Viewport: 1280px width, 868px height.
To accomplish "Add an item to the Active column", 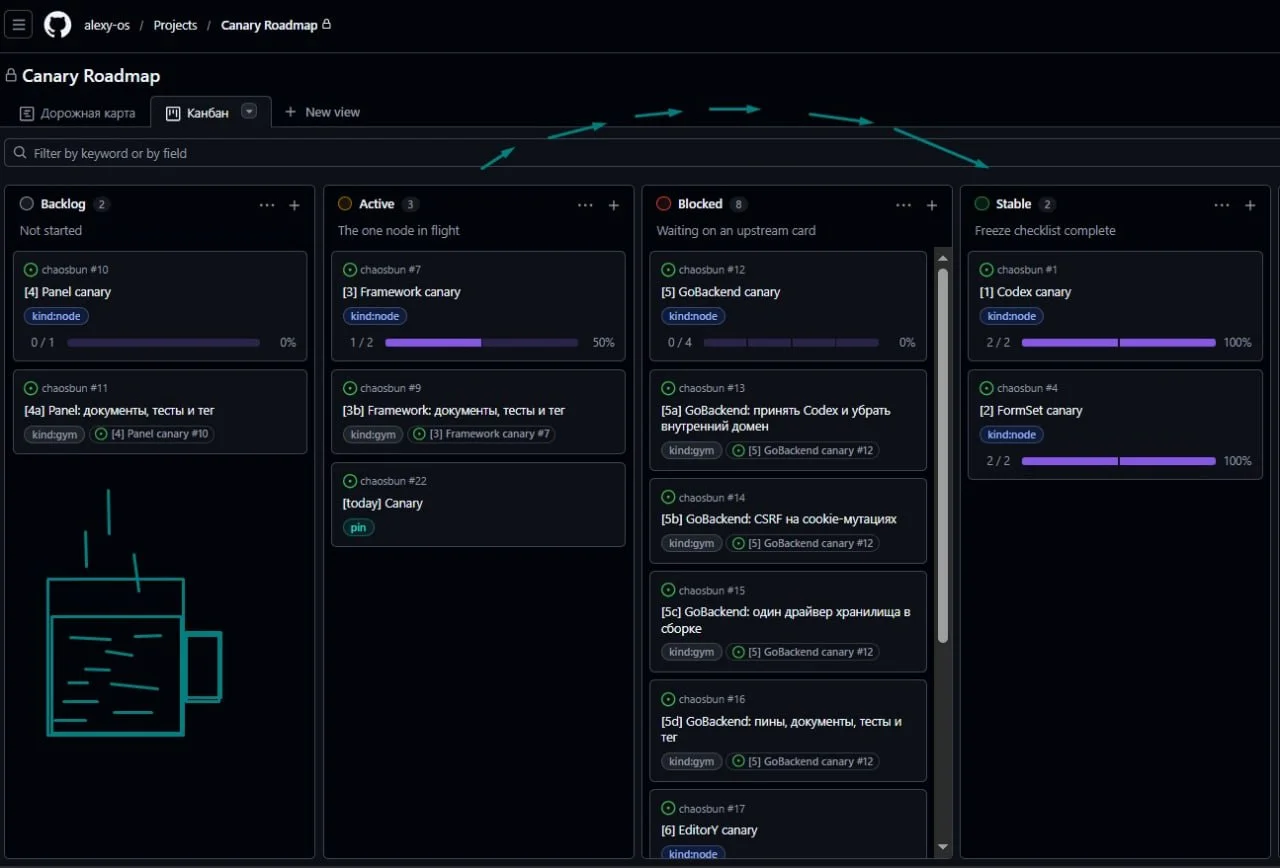I will (x=613, y=205).
